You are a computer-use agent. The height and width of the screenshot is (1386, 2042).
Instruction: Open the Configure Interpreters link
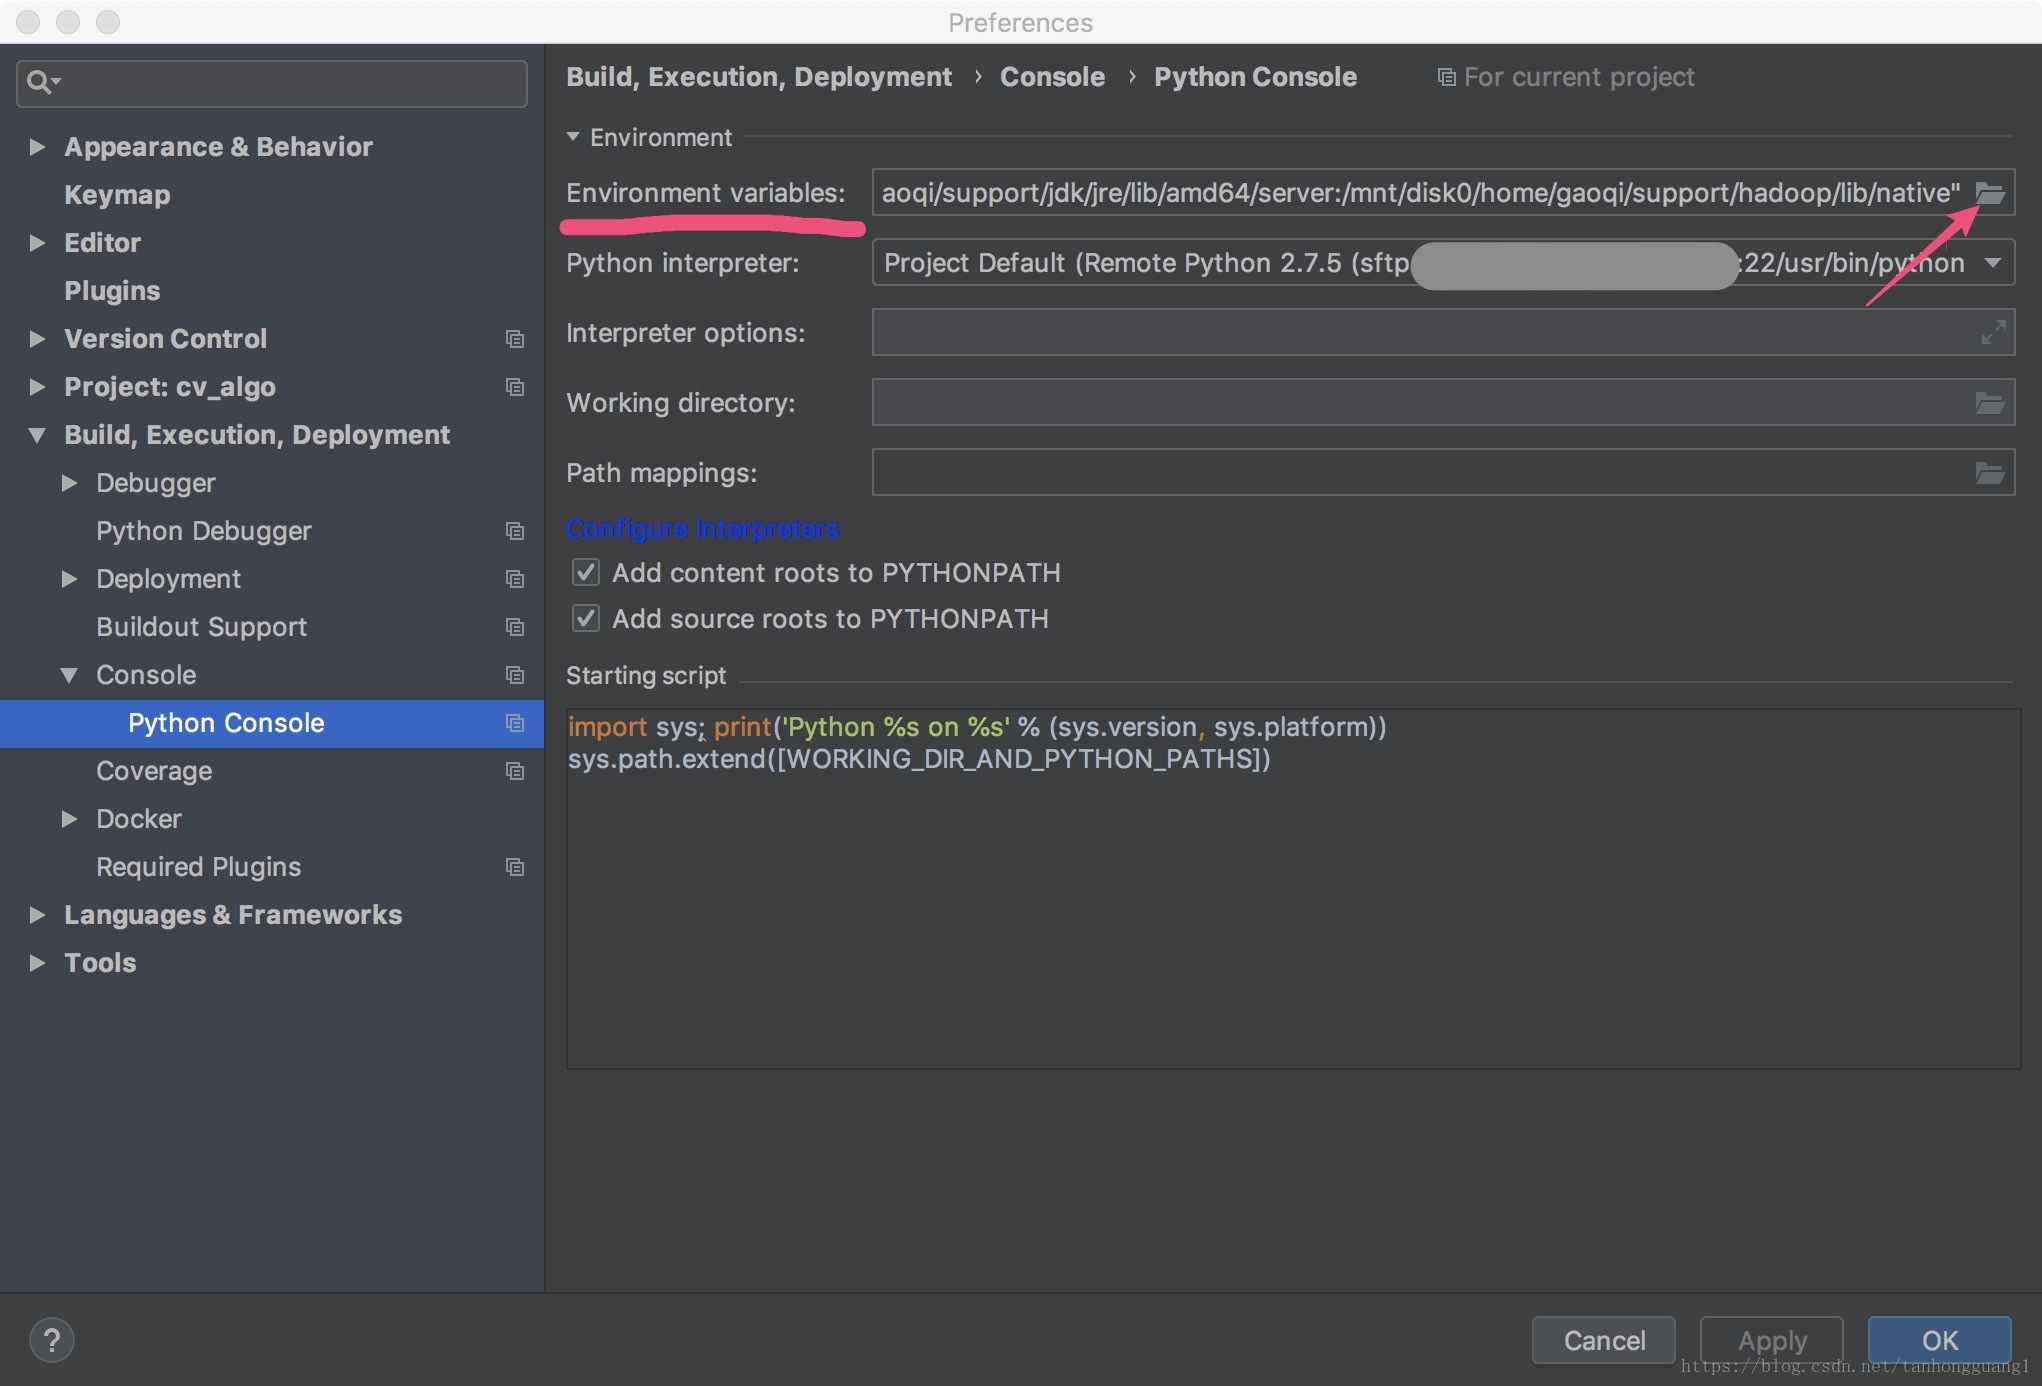pyautogui.click(x=702, y=528)
